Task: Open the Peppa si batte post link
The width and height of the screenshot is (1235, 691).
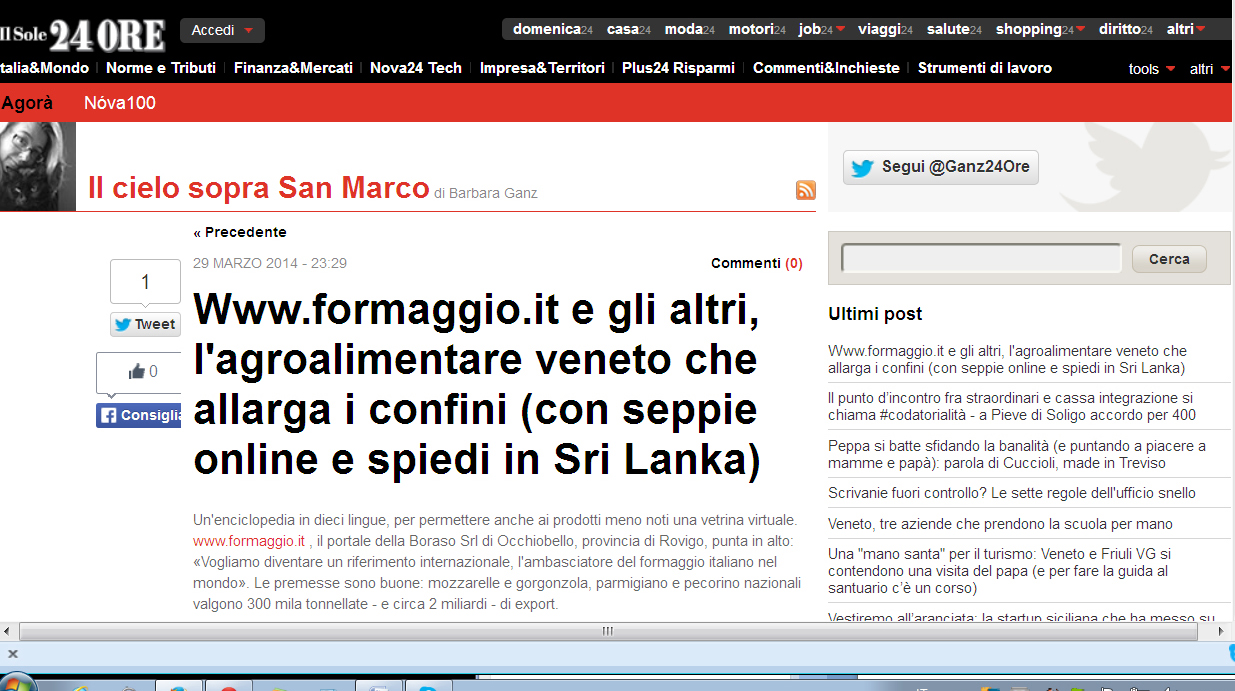Action: 1017,454
